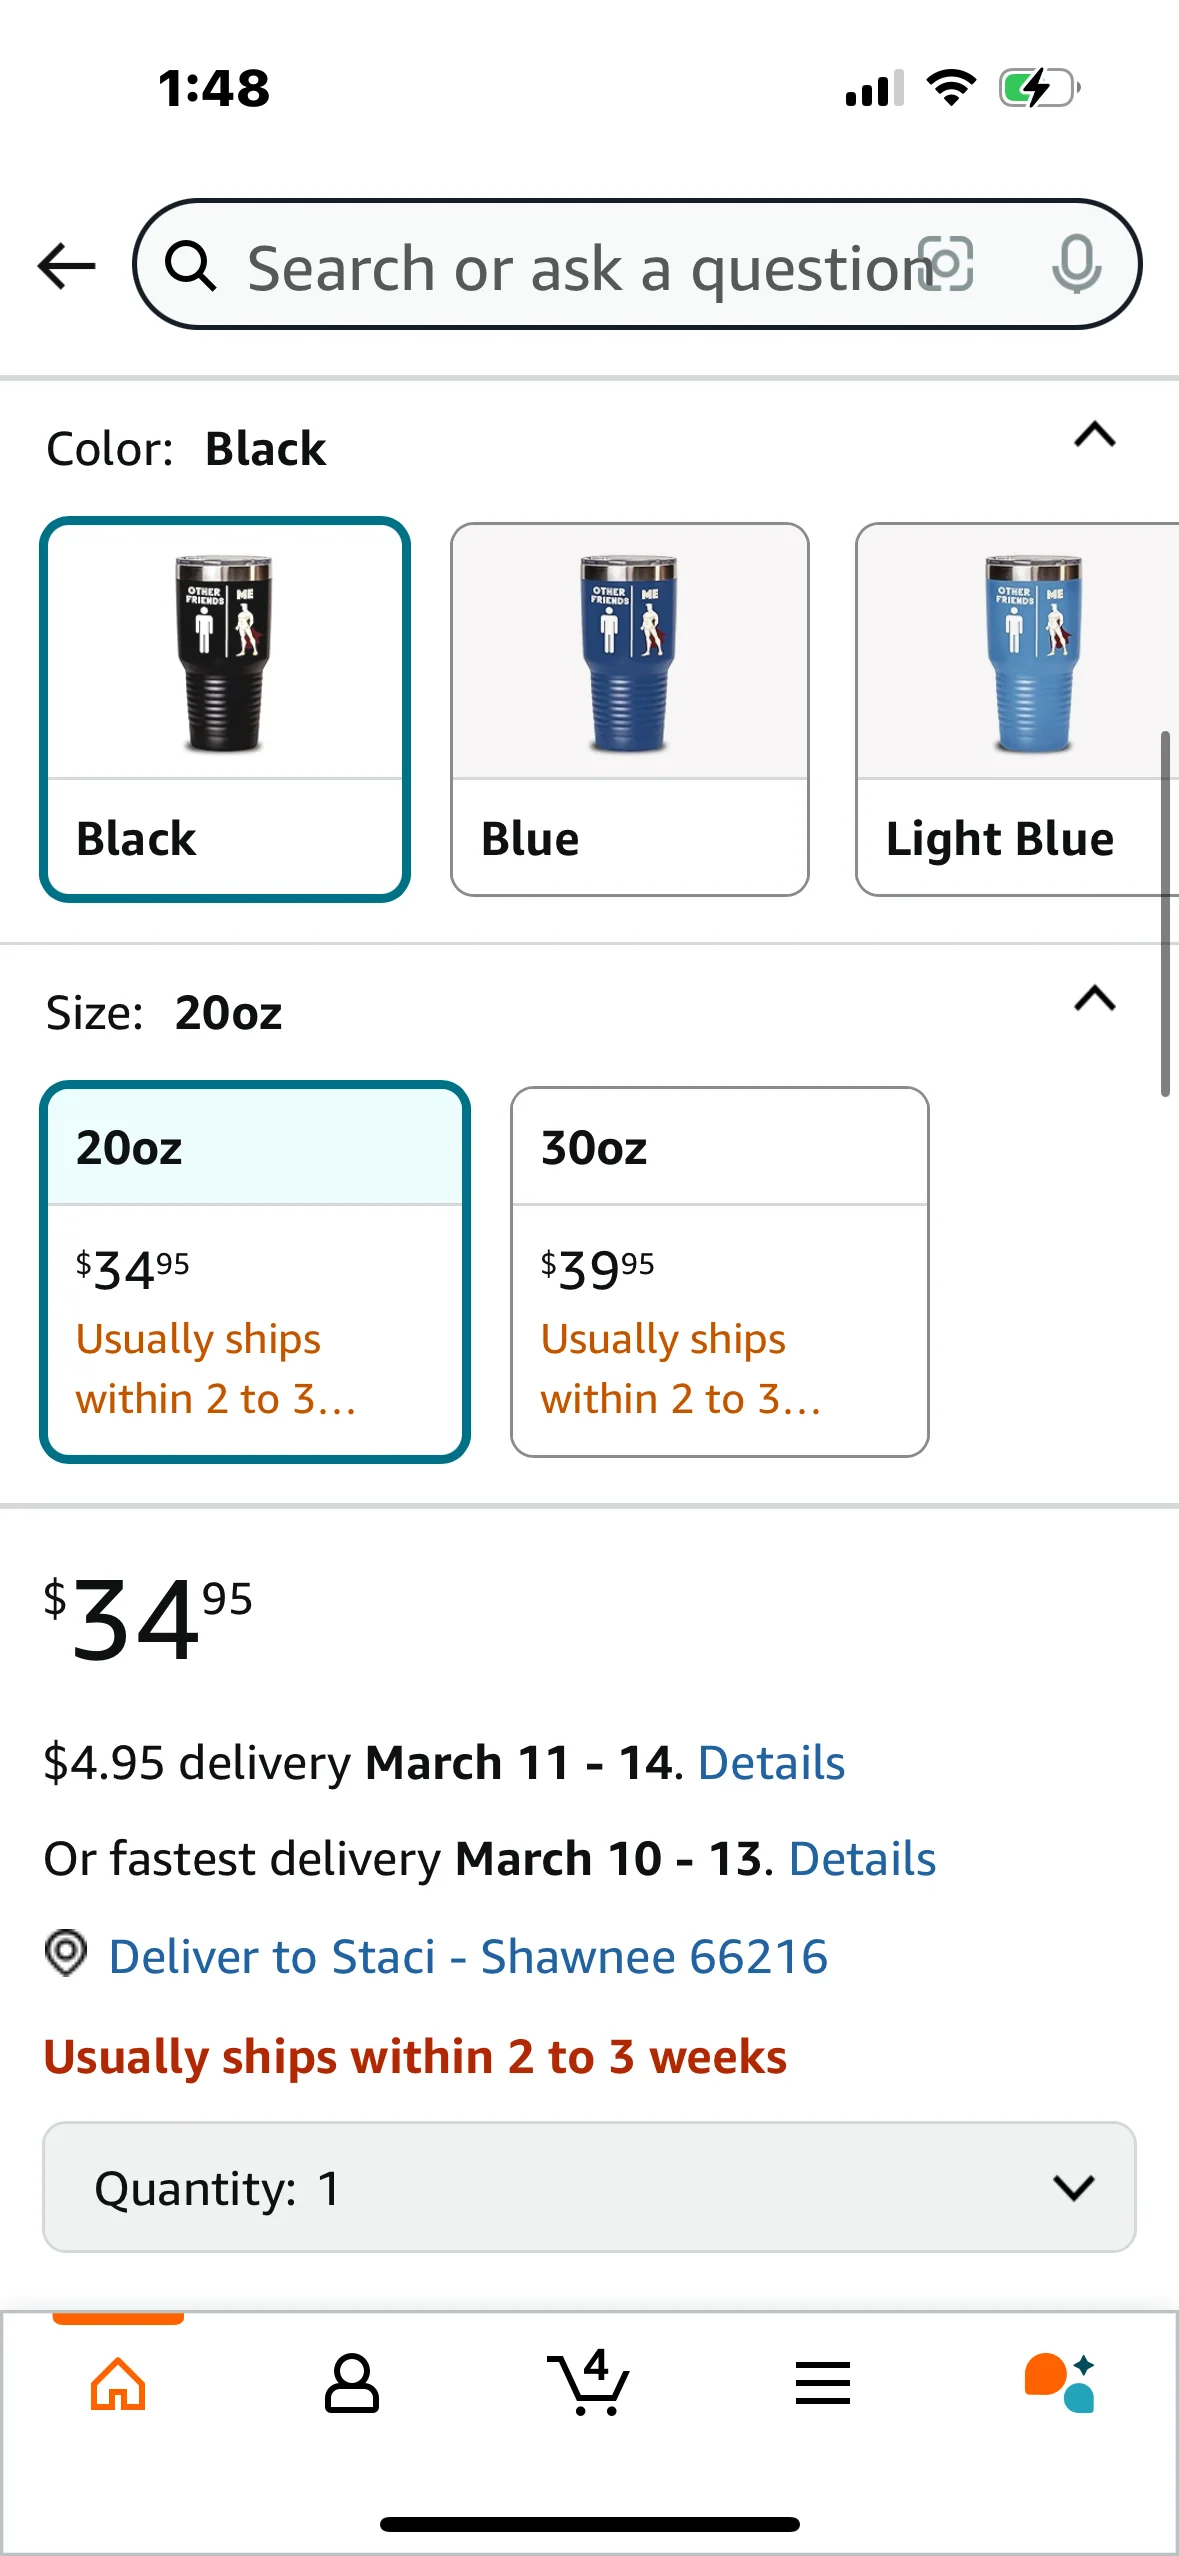Select the Blue color option
1179x2556 pixels.
click(629, 709)
